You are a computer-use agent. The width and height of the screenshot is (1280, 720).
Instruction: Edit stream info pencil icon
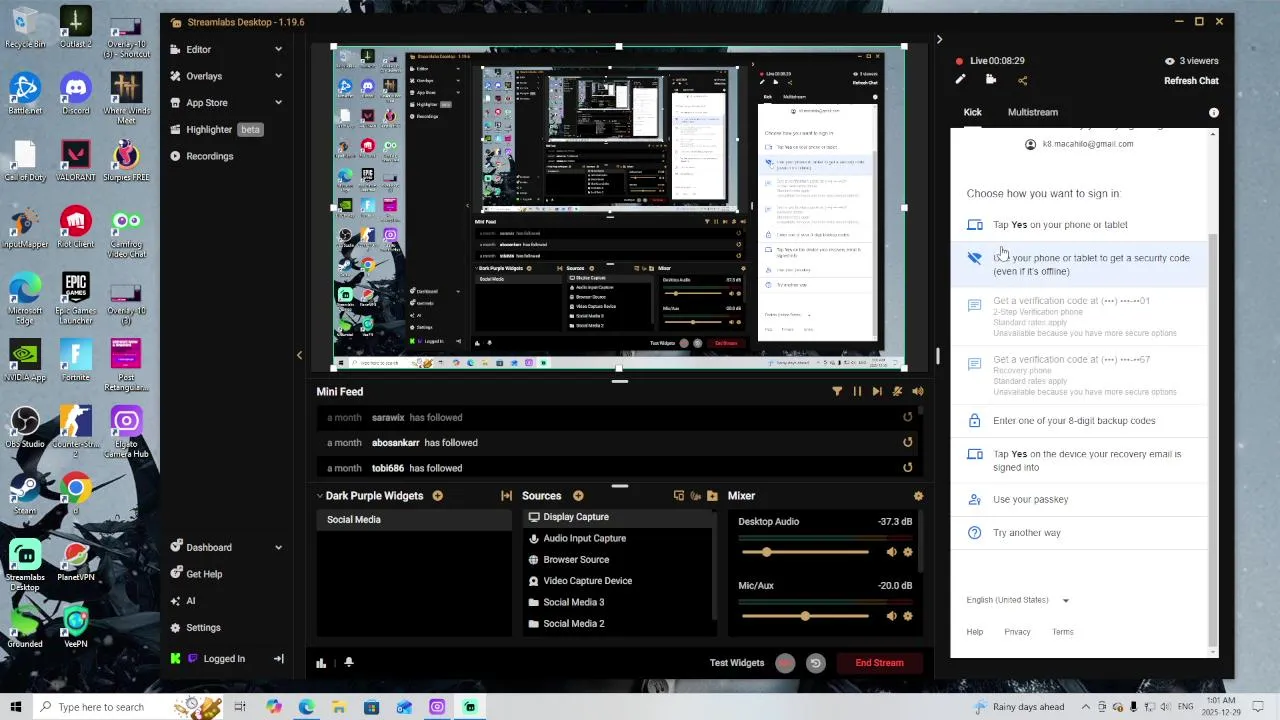[x=961, y=80]
